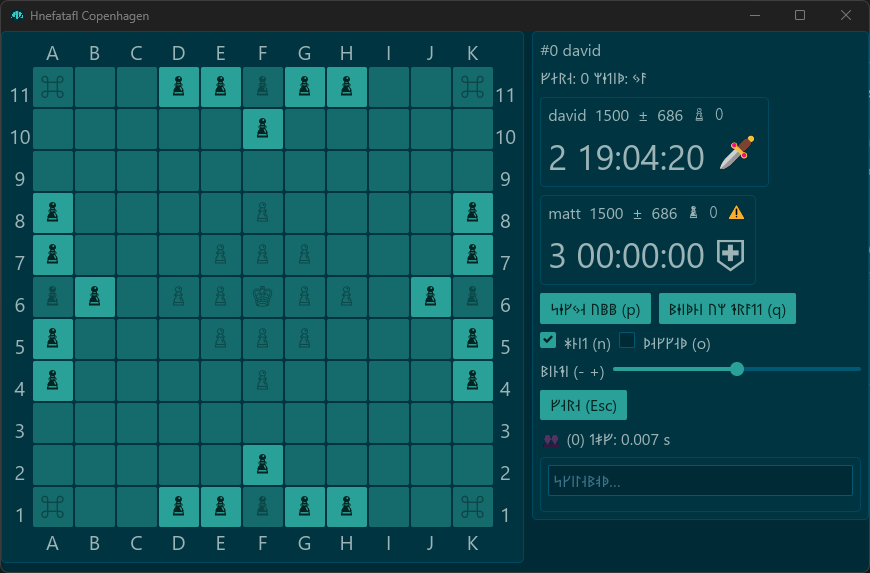Click the K11 corner restricted square
This screenshot has height=573, width=870.
(473, 87)
